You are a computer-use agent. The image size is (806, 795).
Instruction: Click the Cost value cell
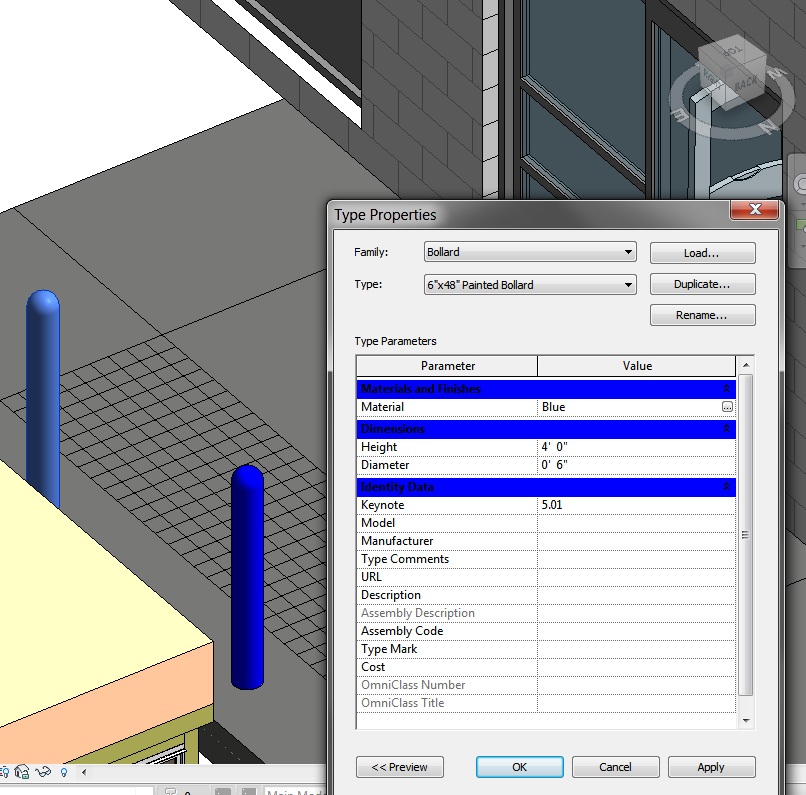636,667
